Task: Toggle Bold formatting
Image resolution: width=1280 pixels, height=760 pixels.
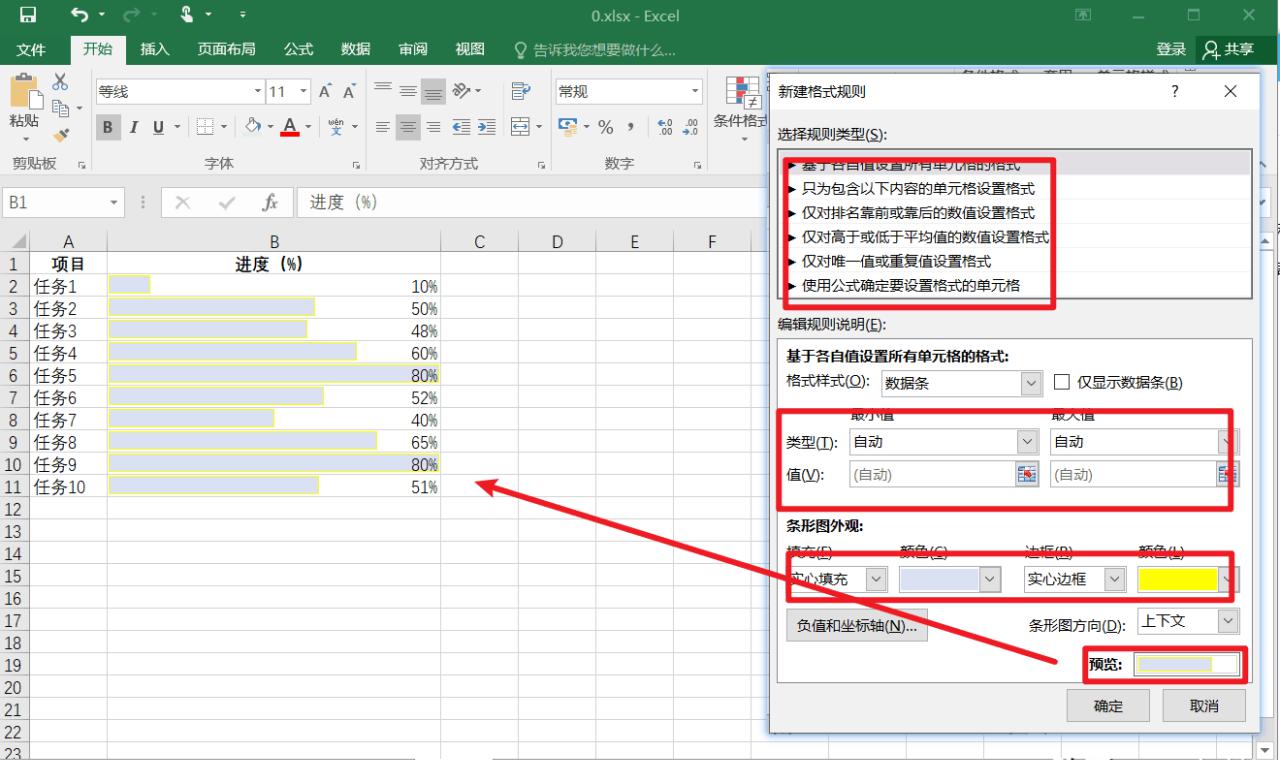Action: point(108,127)
